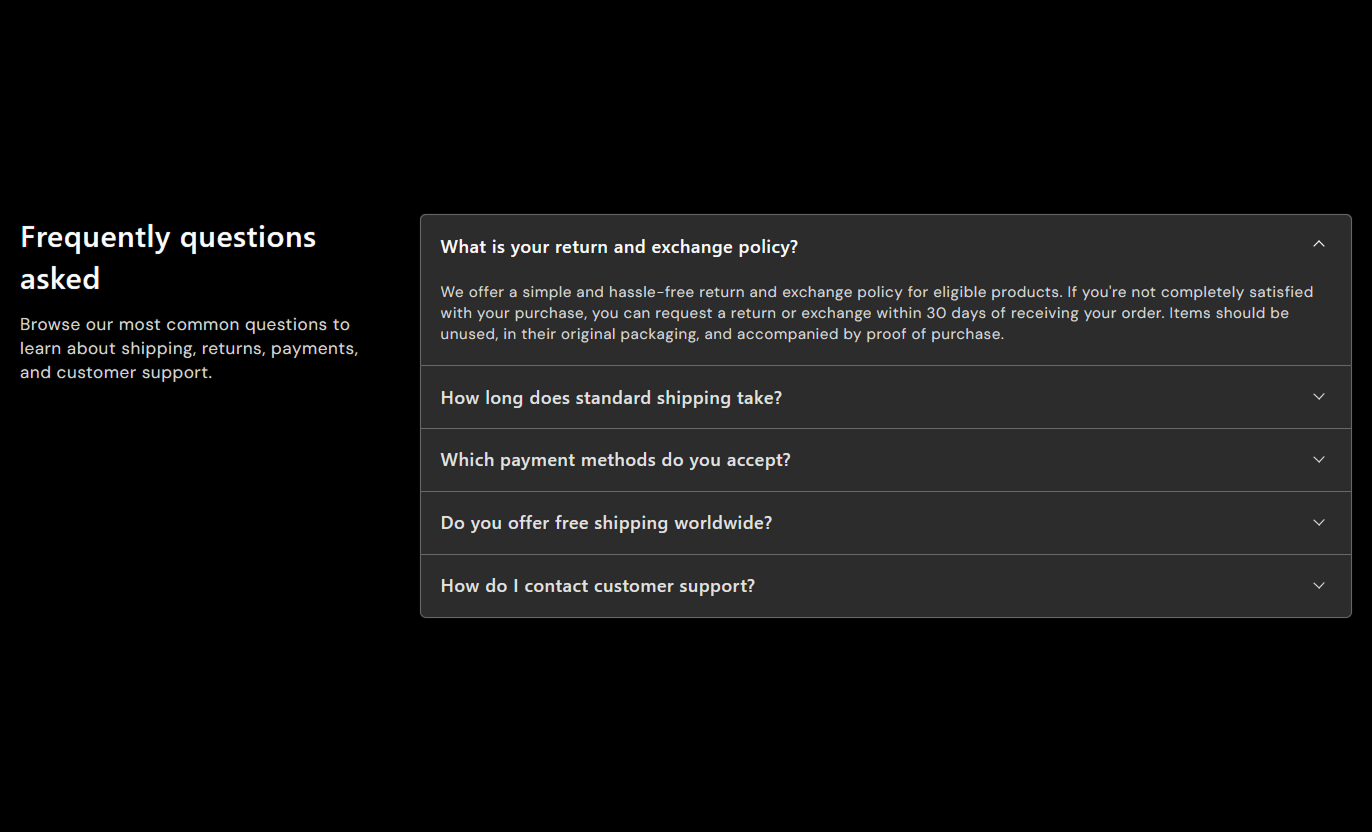
Task: Expand "Do you offer free shipping worldwide?"
Action: point(885,523)
